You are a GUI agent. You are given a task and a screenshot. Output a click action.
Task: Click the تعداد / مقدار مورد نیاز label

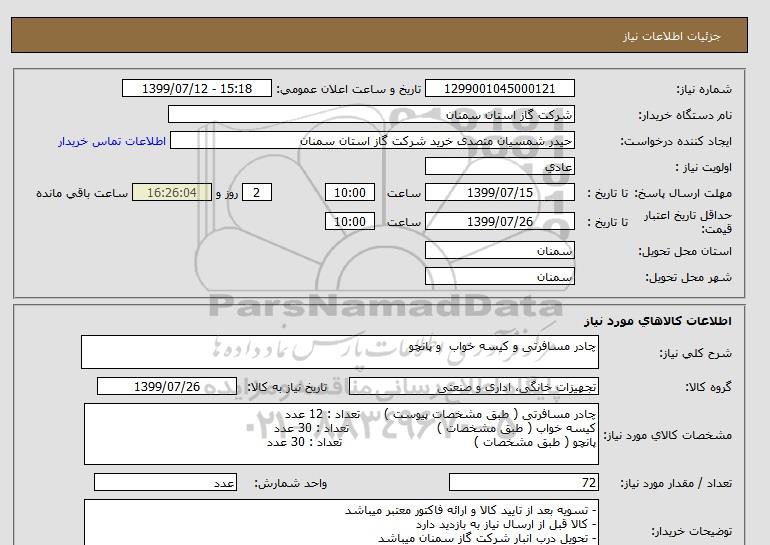pos(676,484)
